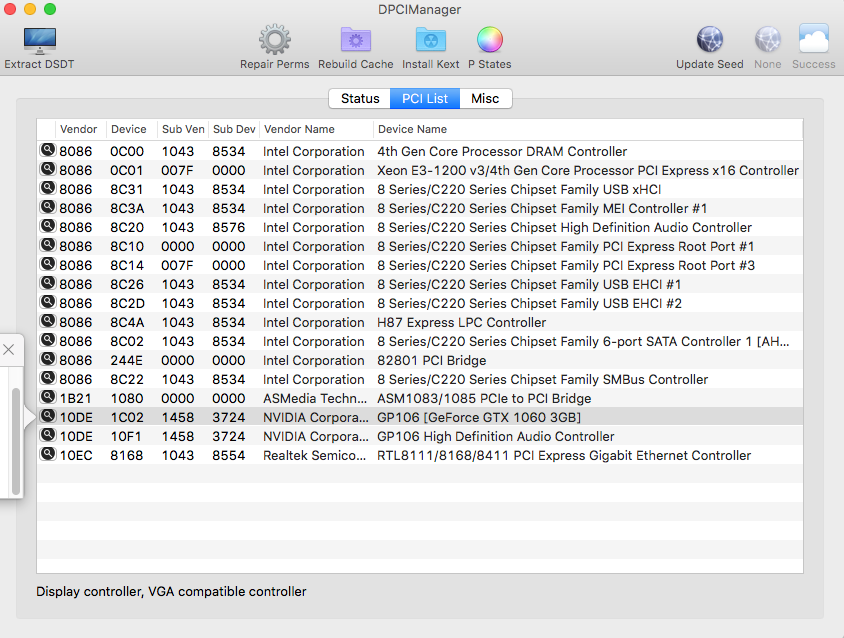Click device ID '244E' cell
Screen dimensions: 844x638
(x=126, y=360)
